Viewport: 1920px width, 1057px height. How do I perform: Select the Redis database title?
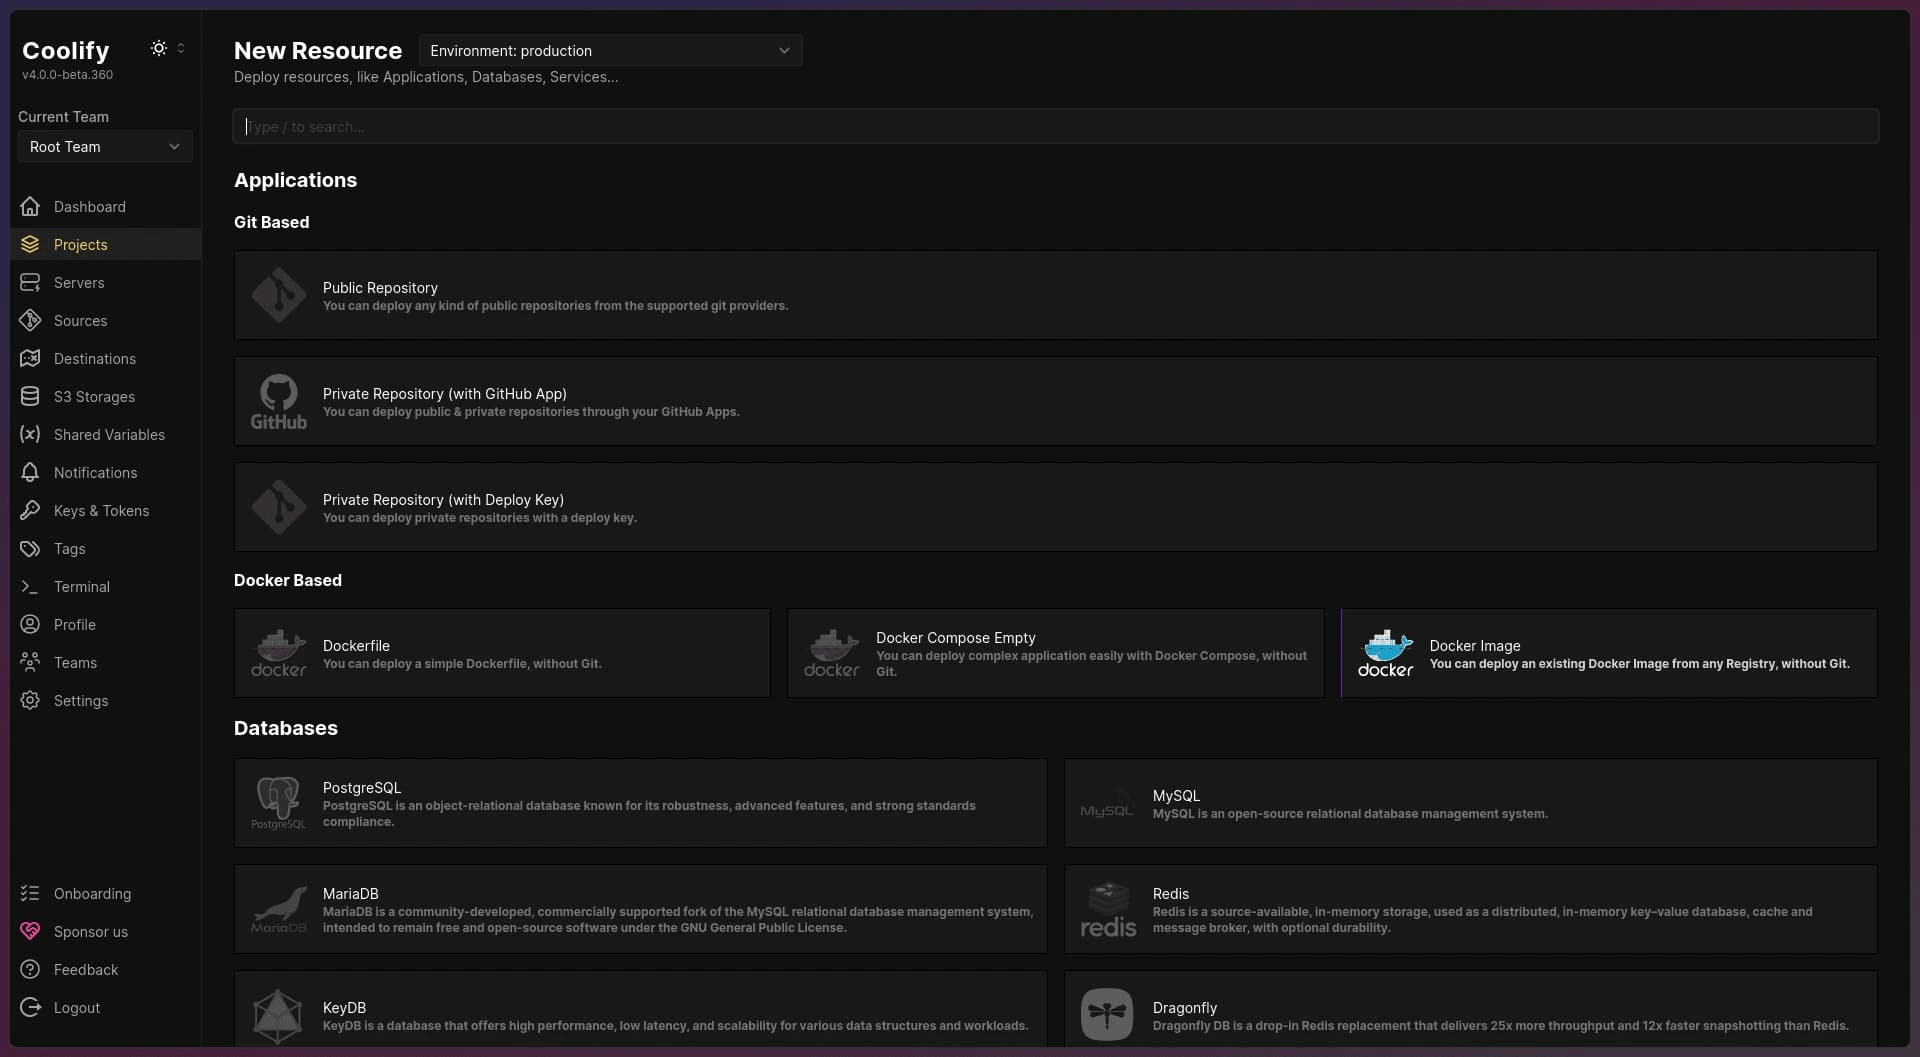pyautogui.click(x=1170, y=893)
